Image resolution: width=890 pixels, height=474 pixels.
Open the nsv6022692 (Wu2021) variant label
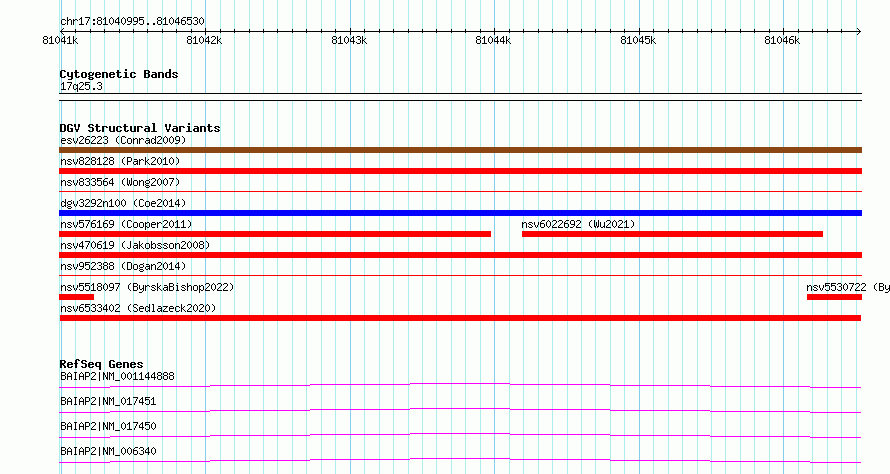[x=578, y=224]
